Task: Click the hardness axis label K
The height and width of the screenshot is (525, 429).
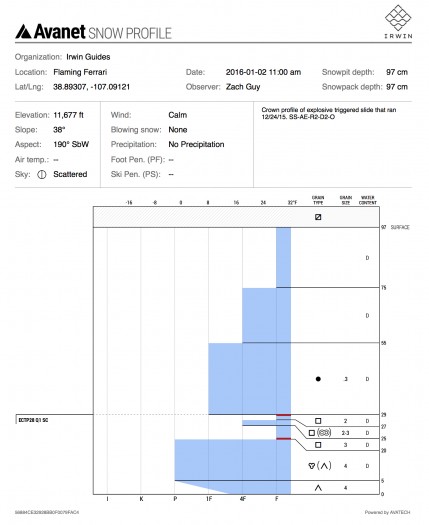Action: [x=141, y=499]
